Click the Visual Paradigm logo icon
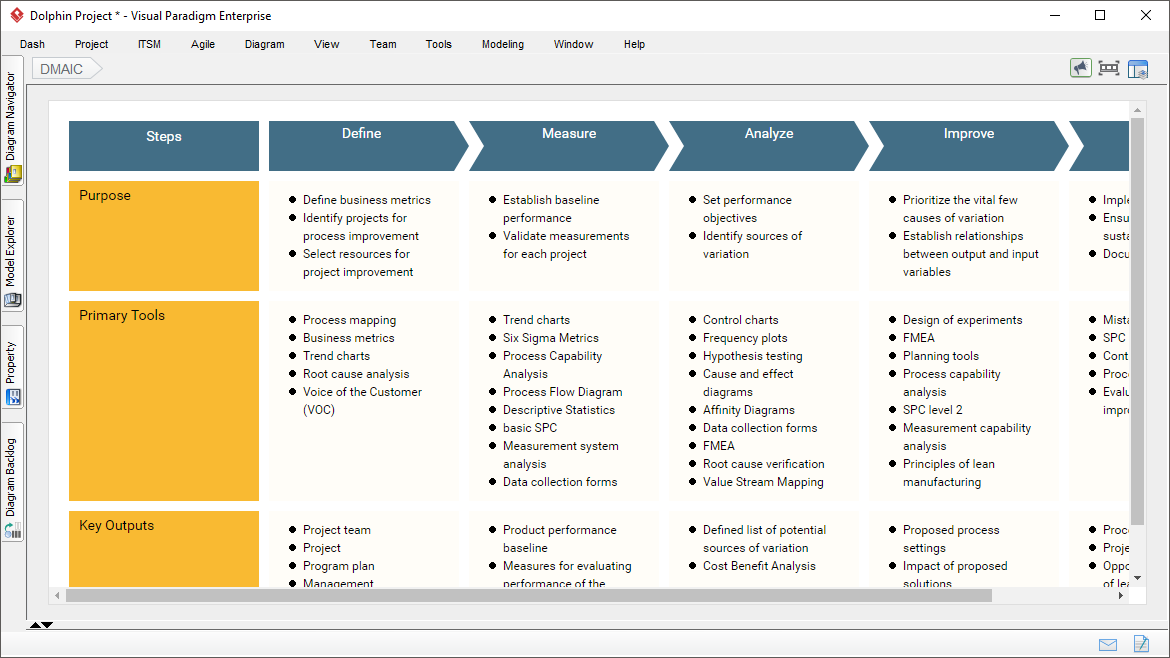The image size is (1170, 658). [16, 15]
